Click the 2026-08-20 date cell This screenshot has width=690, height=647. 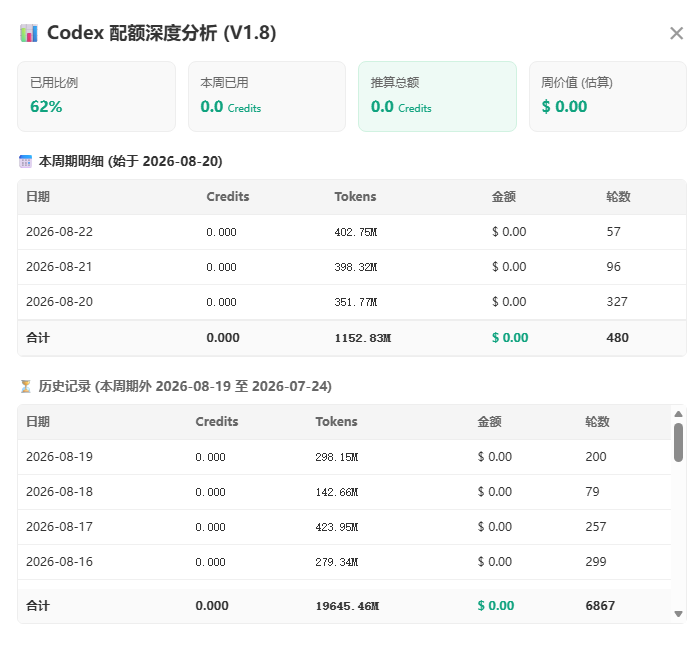tap(59, 302)
